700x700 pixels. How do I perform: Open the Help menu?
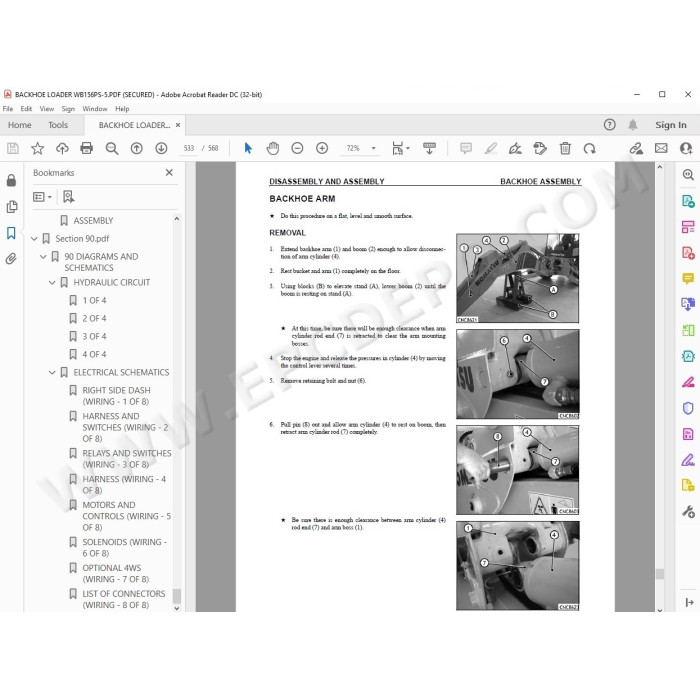[122, 108]
